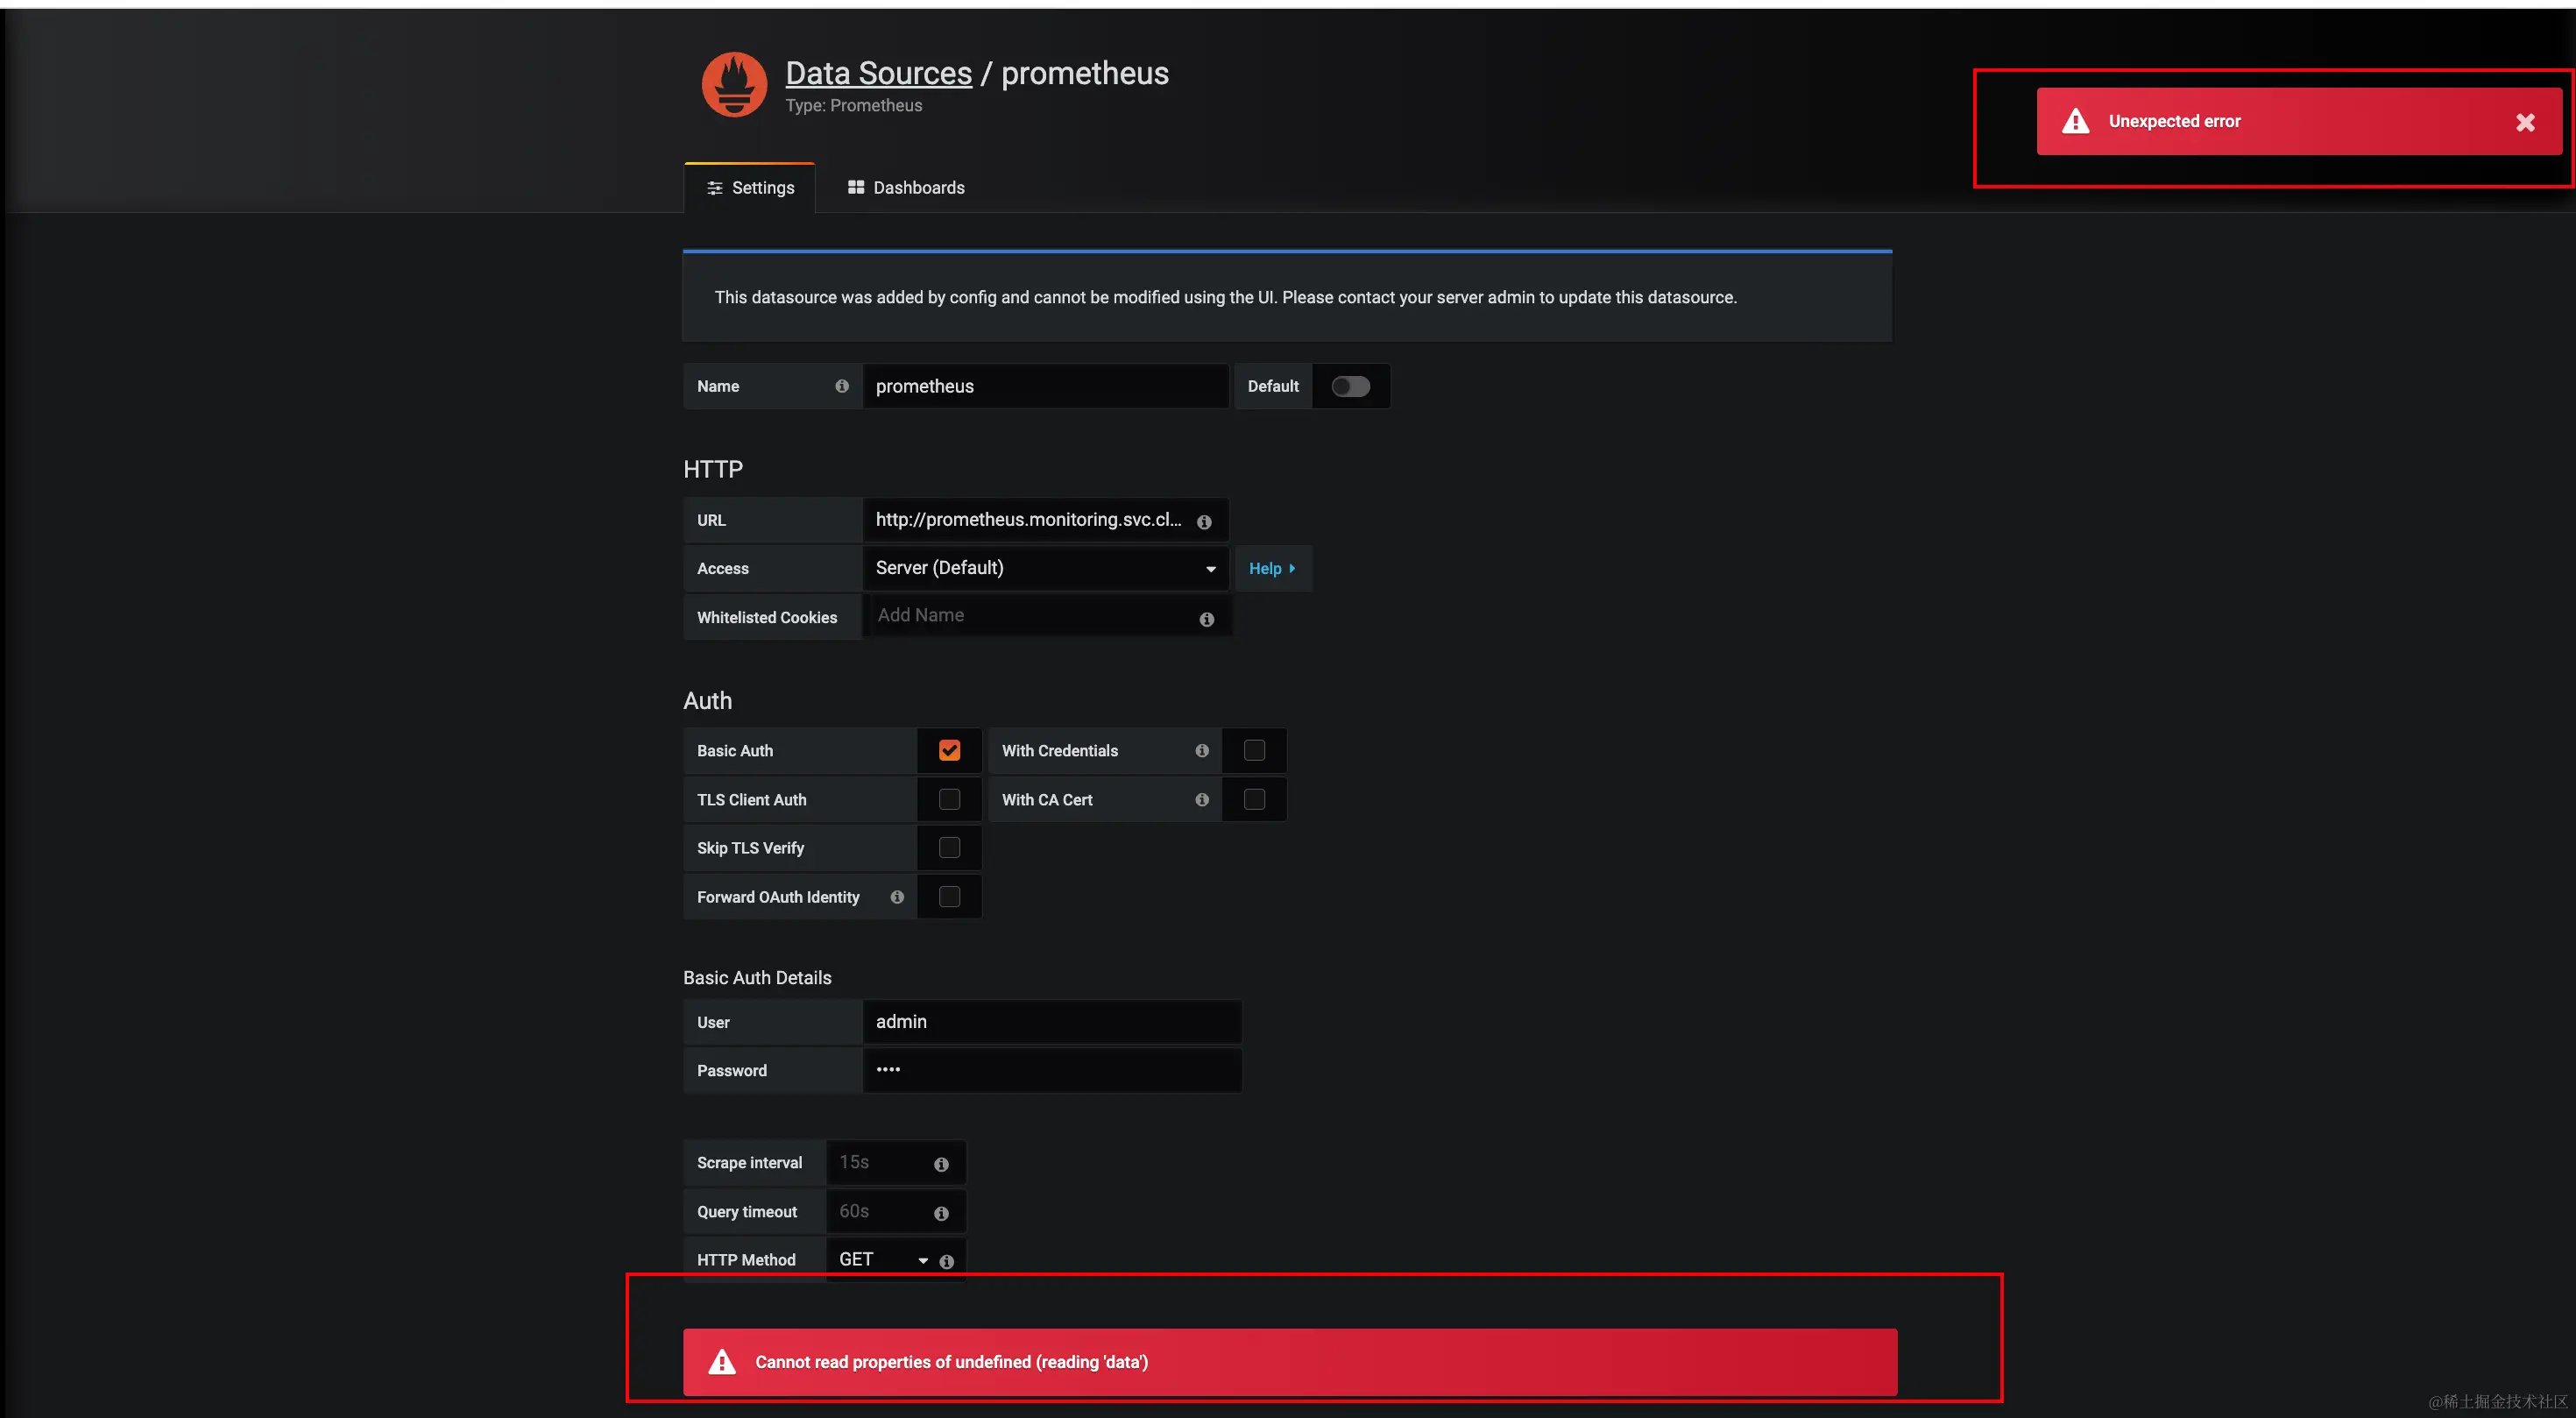
Task: Uncheck the Basic Auth checkbox
Action: 949,750
